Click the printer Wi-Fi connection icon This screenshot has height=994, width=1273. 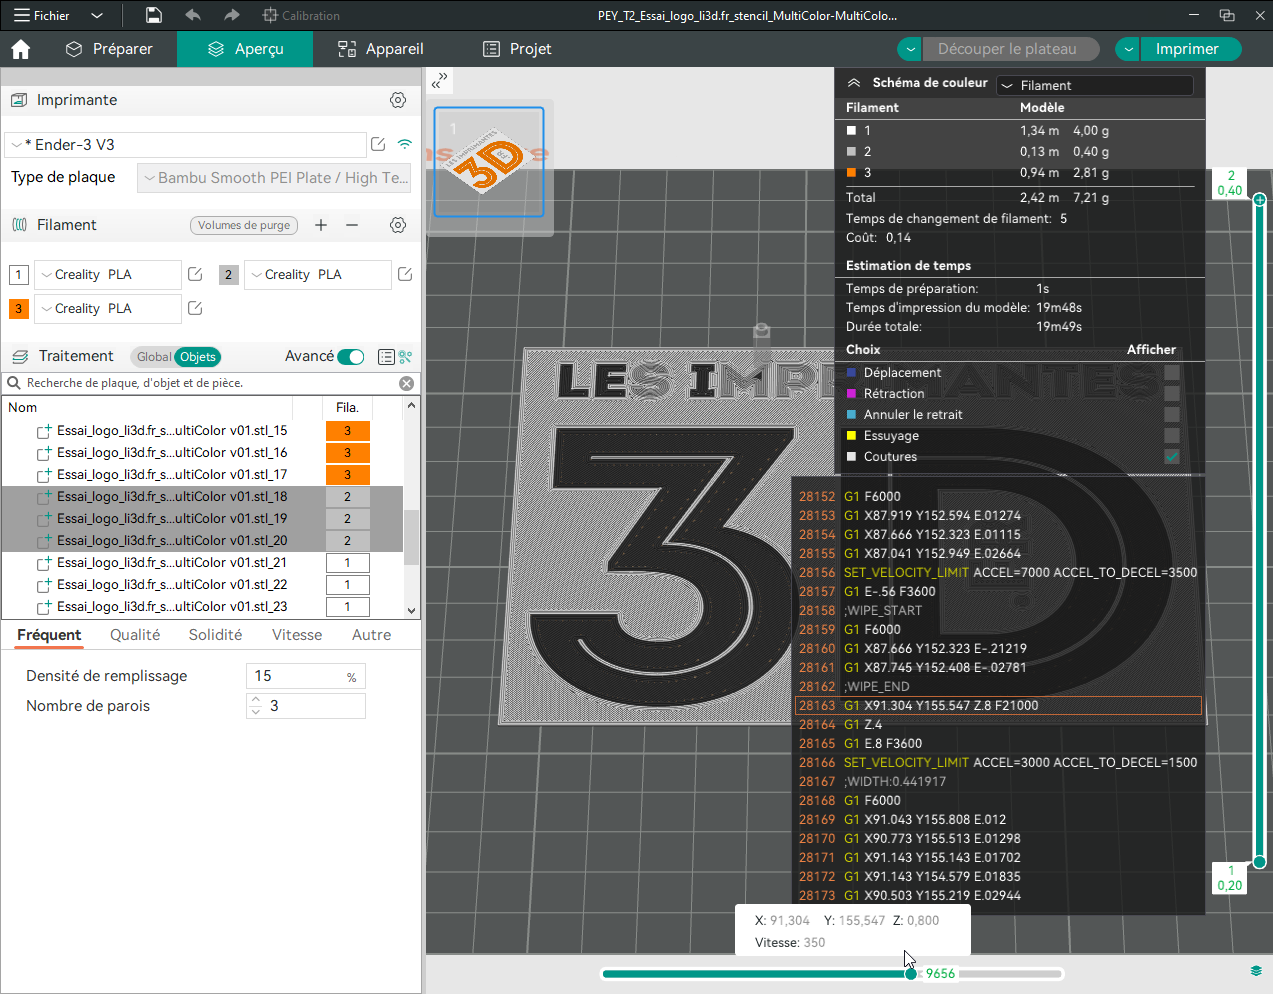(405, 144)
